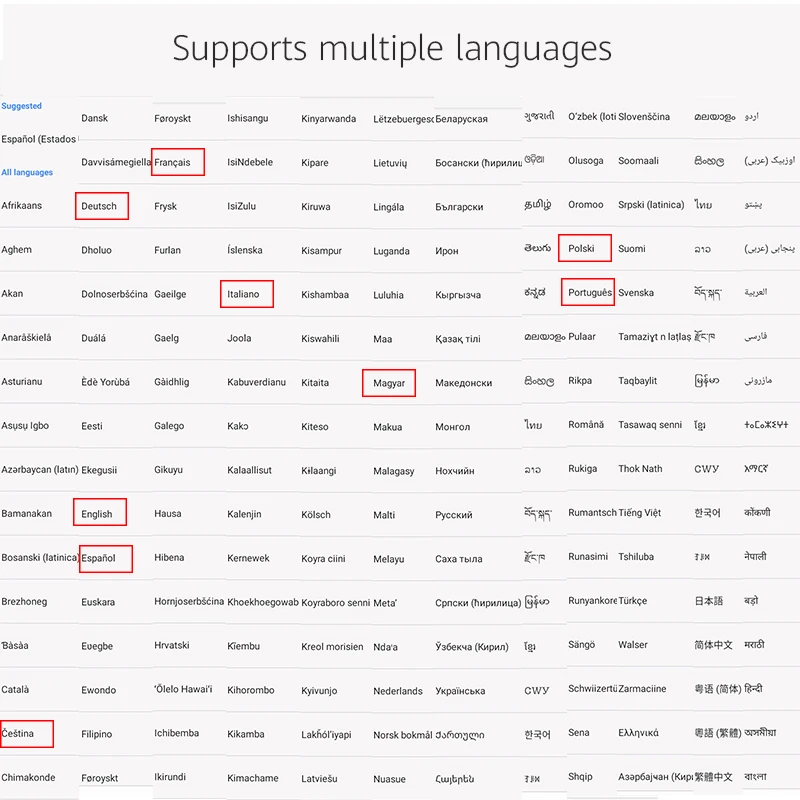Select Melayu language entry
This screenshot has height=800, width=800.
coord(388,559)
